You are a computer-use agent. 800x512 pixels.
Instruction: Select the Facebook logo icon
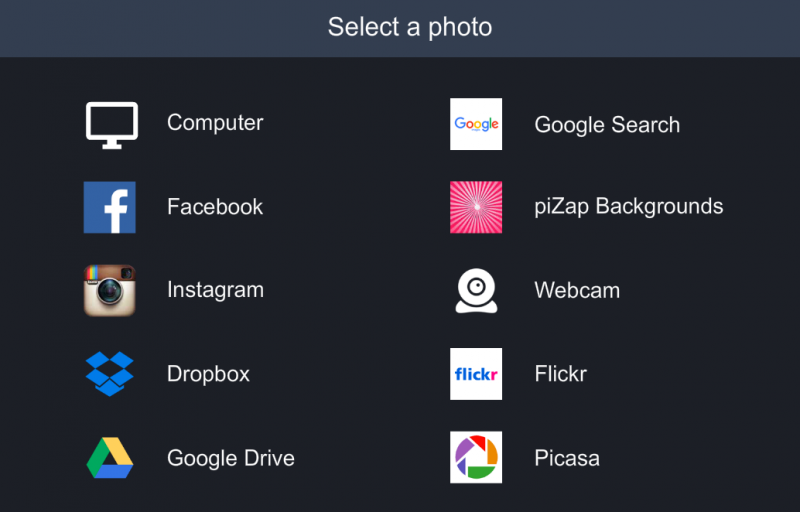point(110,207)
